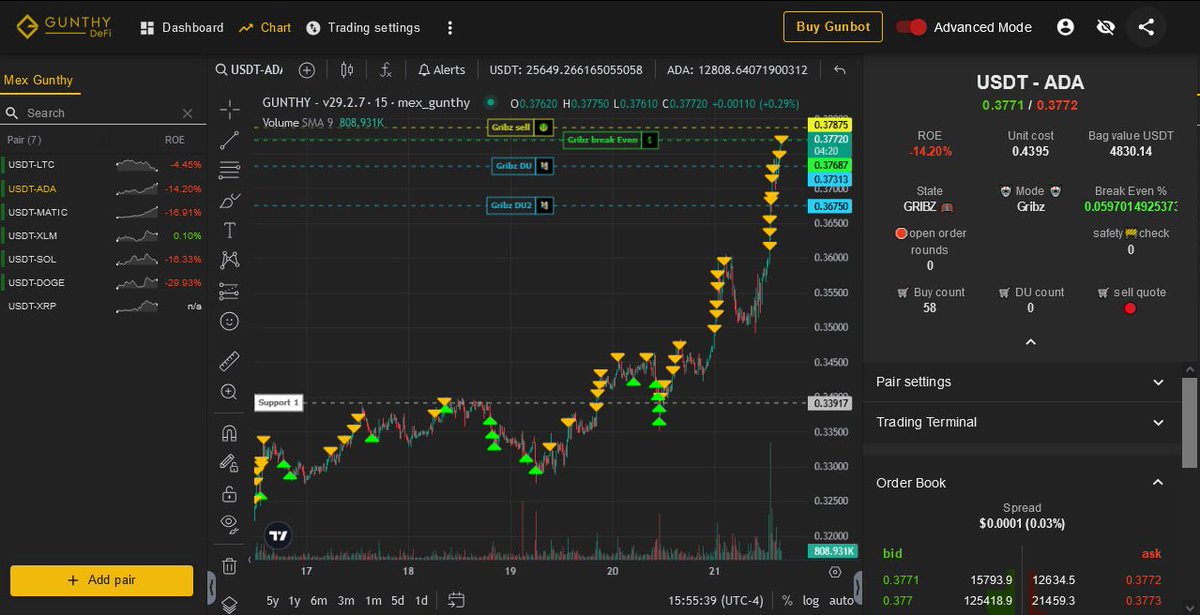This screenshot has height=615, width=1200.
Task: Toggle log scale on chart
Action: pos(811,601)
